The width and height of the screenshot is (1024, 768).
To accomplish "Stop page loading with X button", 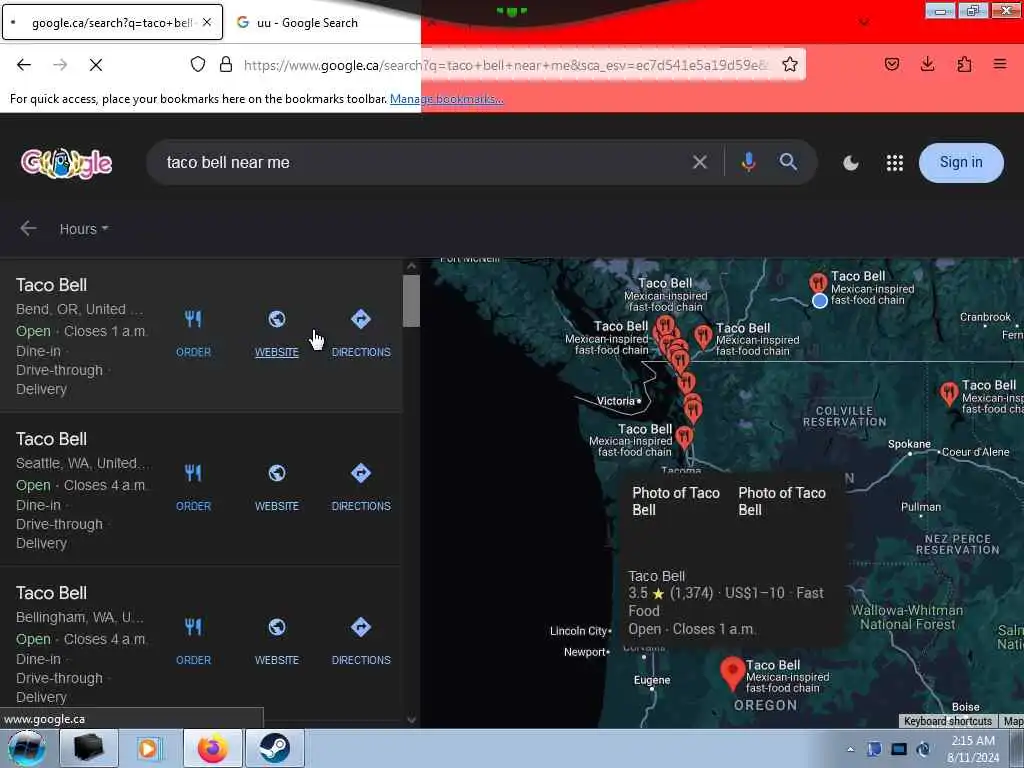I will point(95,65).
